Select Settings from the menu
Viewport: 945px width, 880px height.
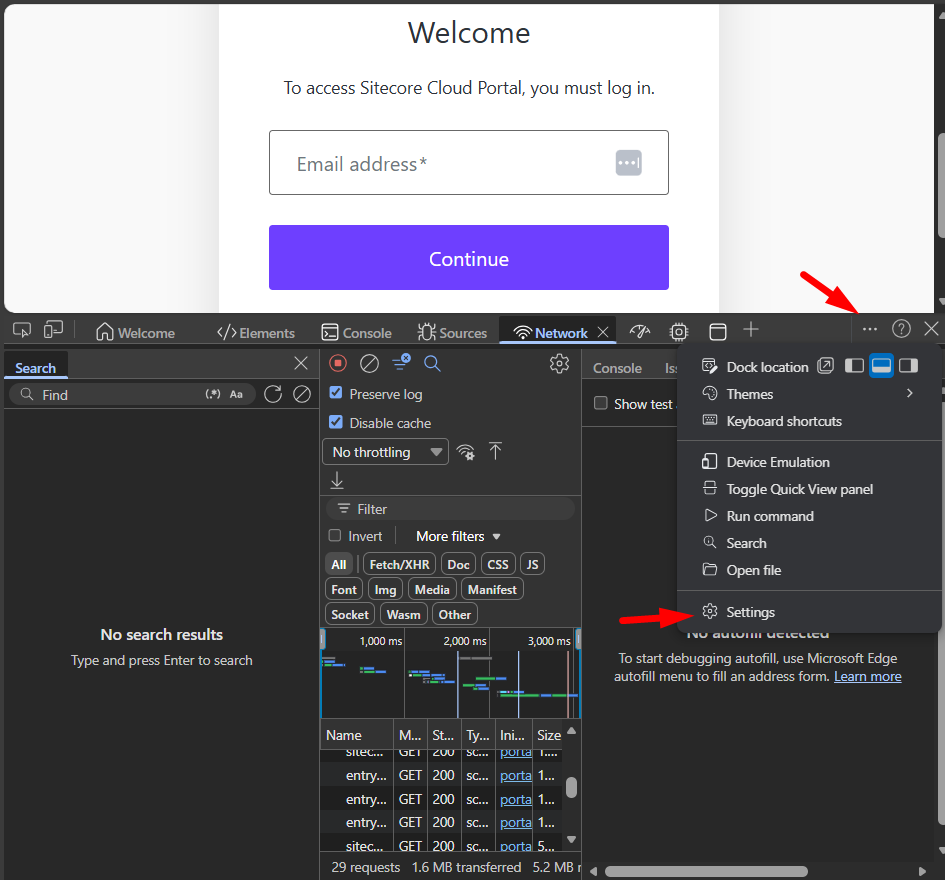coord(750,612)
